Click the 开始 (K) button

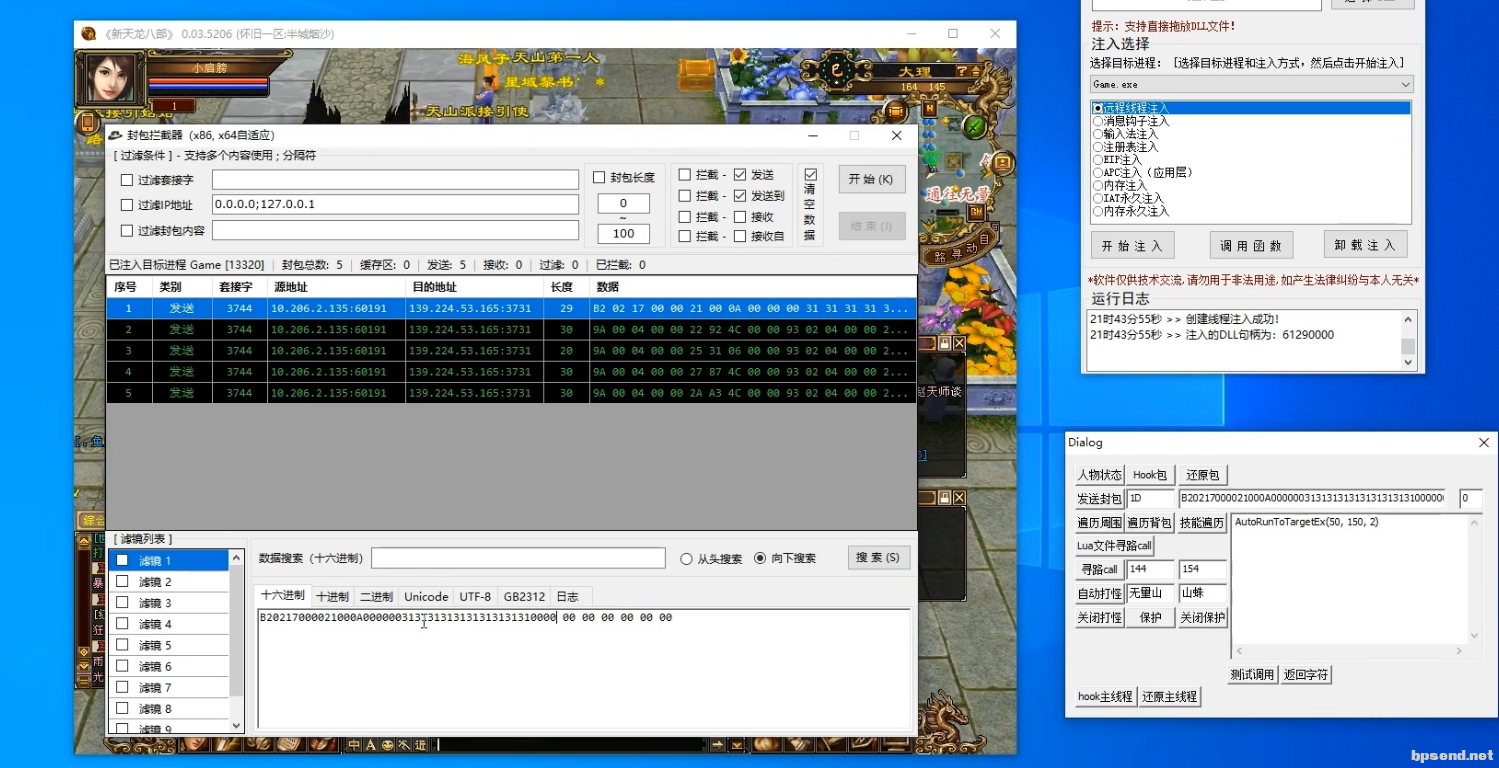tap(872, 179)
